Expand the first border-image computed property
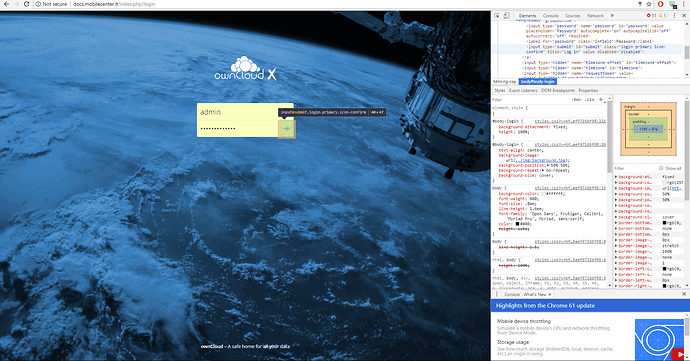The width and height of the screenshot is (690, 361). point(616,240)
